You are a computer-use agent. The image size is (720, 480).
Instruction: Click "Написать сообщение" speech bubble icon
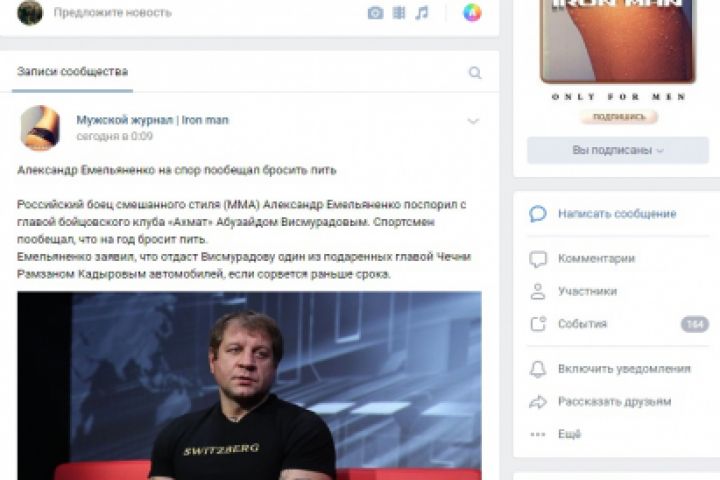click(538, 214)
